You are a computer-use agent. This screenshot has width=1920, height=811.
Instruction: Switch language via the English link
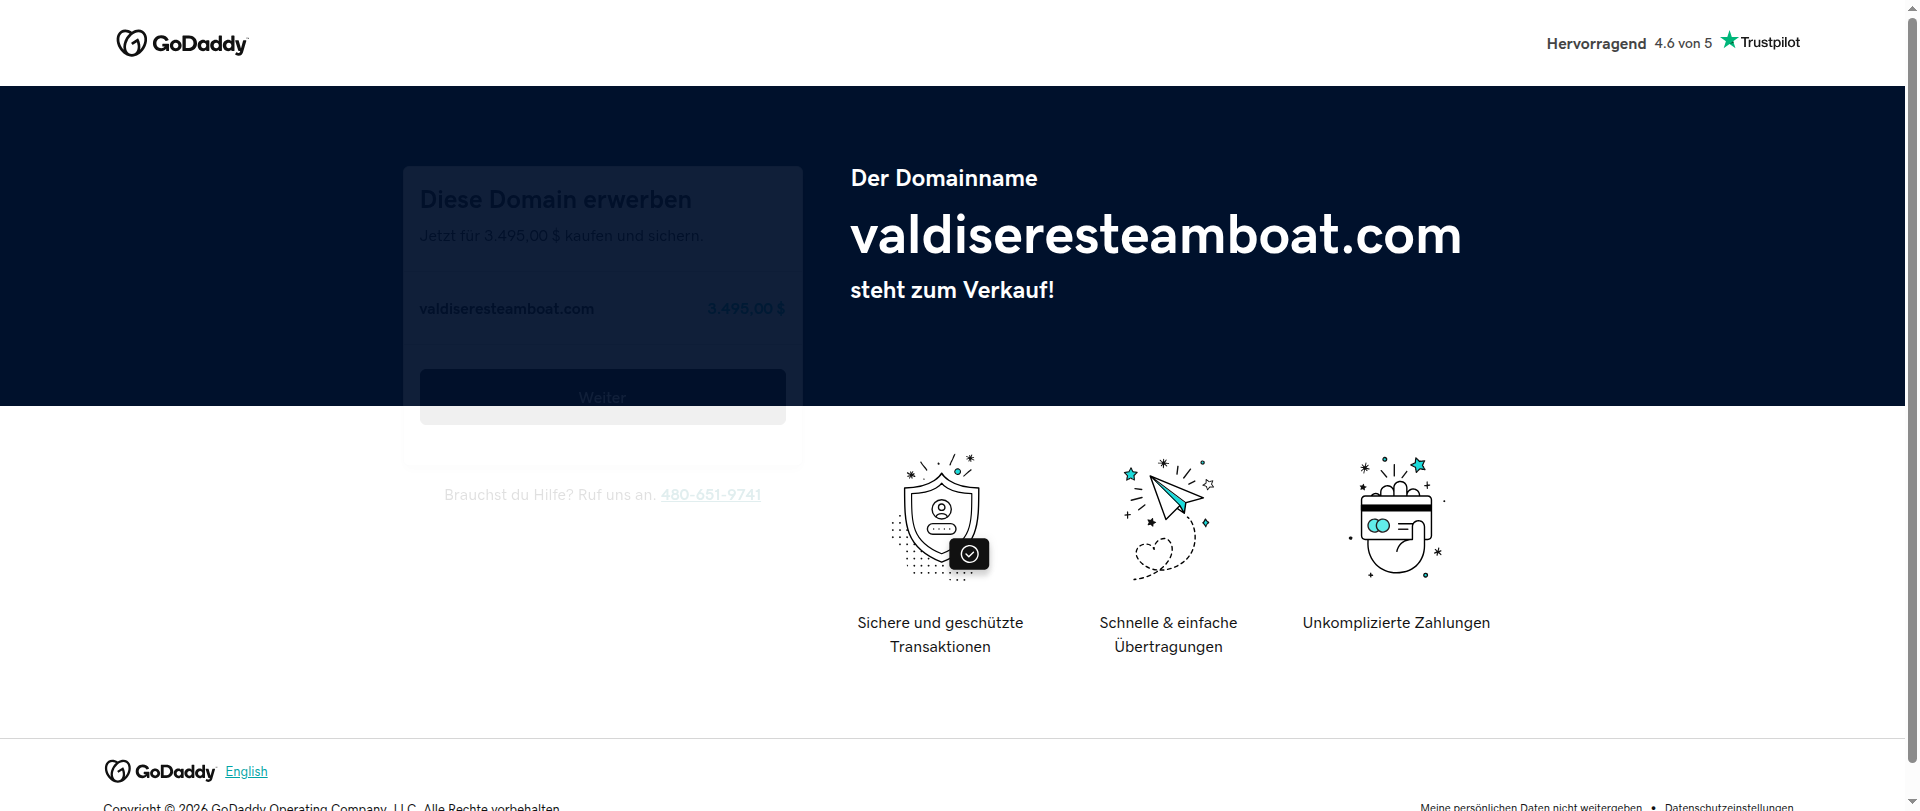click(x=246, y=771)
